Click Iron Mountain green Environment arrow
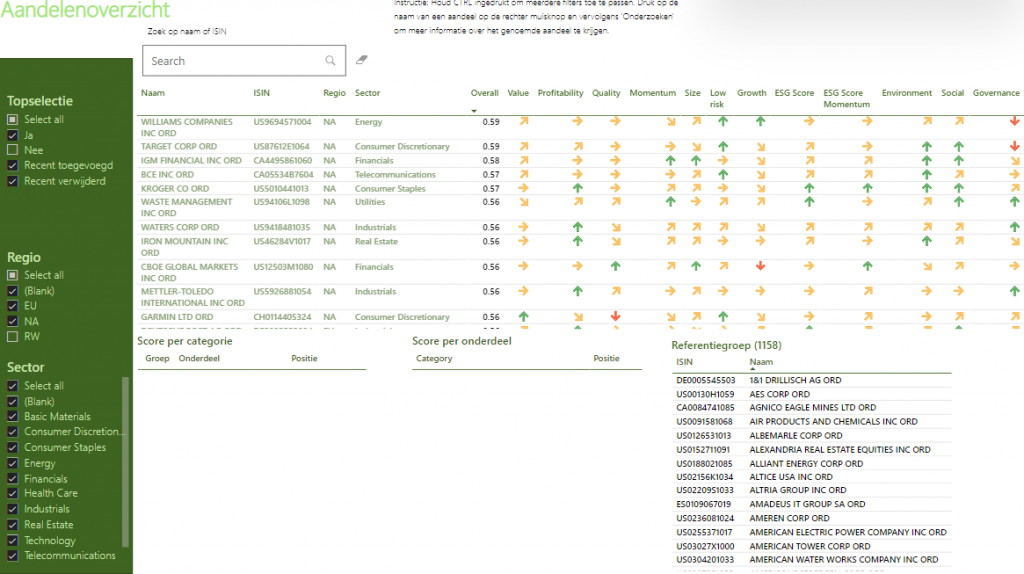1024x574 pixels. (927, 241)
